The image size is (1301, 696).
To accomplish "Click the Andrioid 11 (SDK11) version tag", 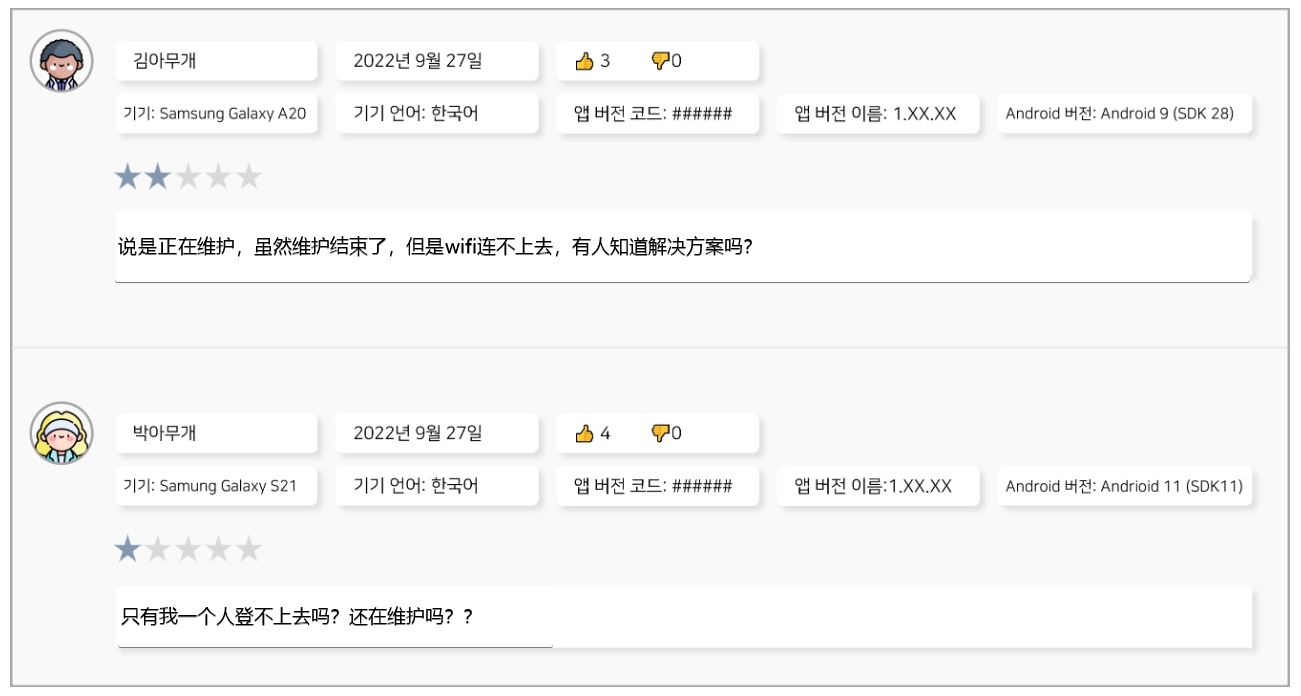I will (x=1125, y=486).
